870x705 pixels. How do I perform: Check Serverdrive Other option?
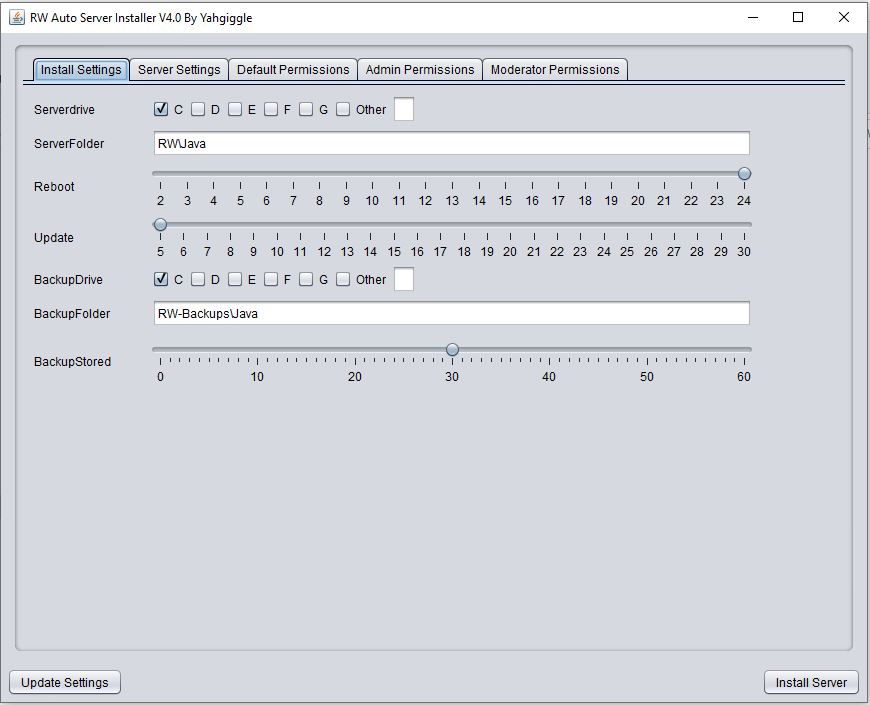[343, 110]
